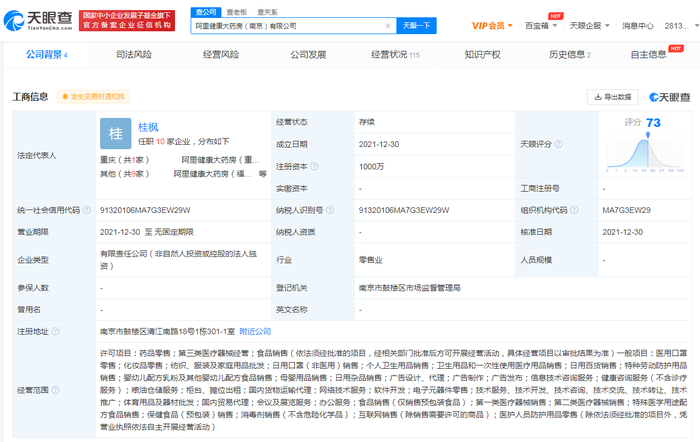700x442 pixels.
Task: Click help icon next to 经营范围
Action: click(x=55, y=390)
